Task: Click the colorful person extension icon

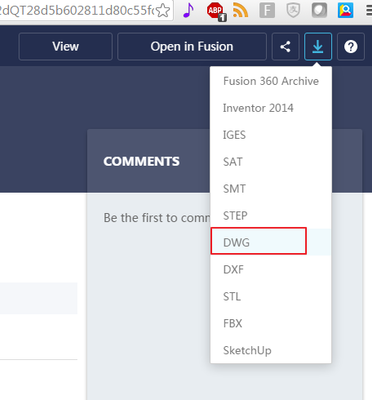Action: click(345, 10)
